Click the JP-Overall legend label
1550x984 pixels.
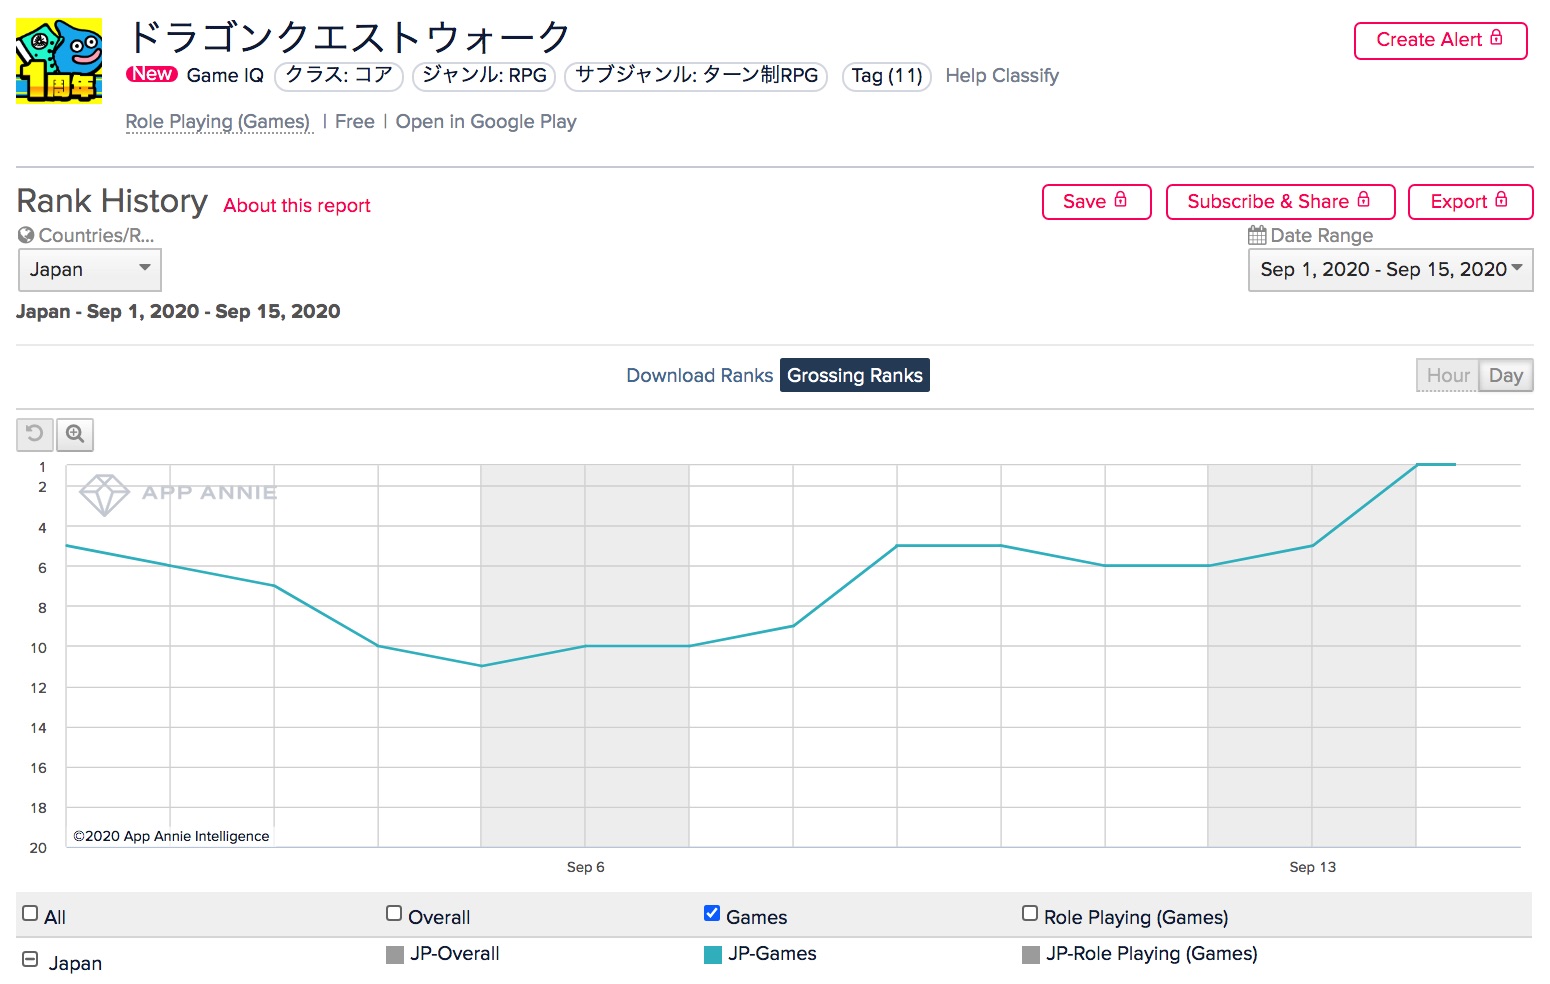[455, 954]
